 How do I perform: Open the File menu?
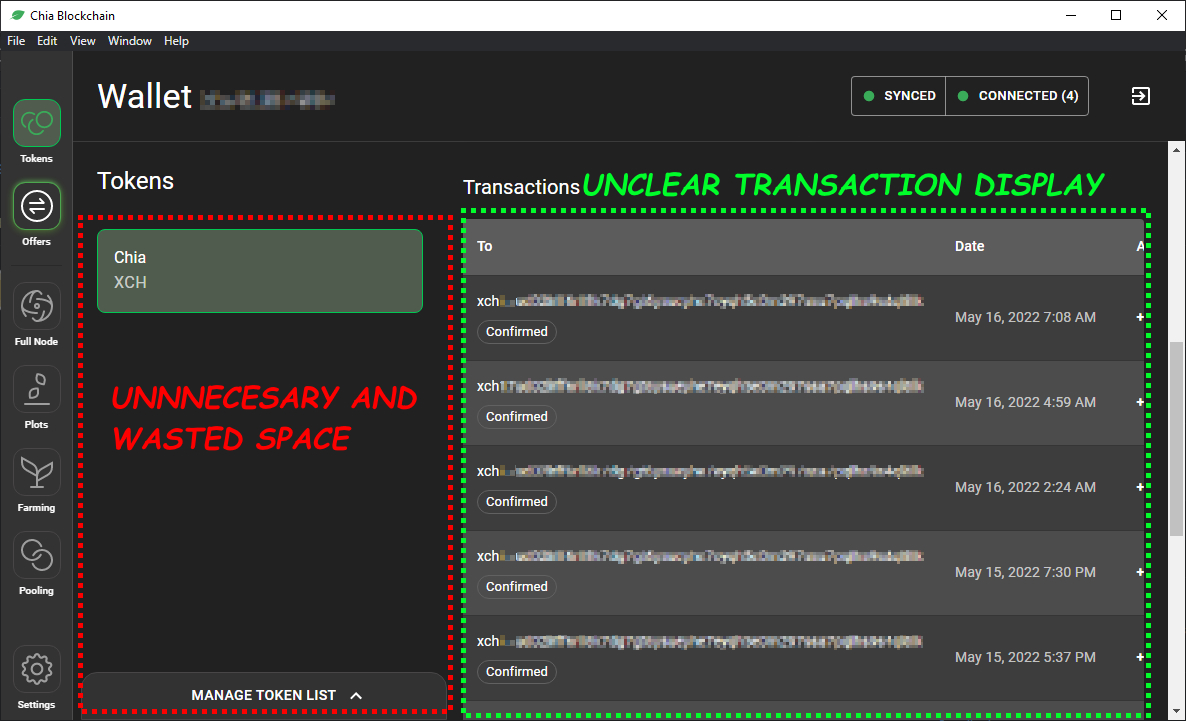click(x=16, y=41)
